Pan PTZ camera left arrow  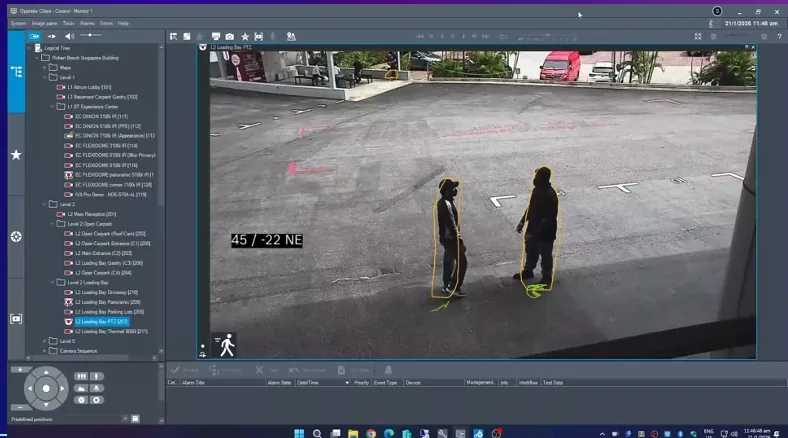pyautogui.click(x=30, y=388)
